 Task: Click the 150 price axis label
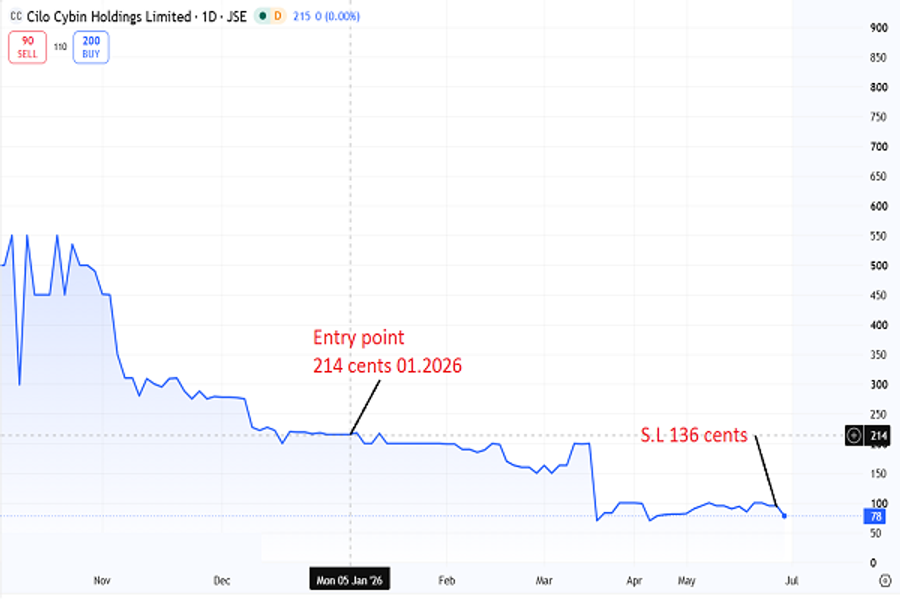coord(878,474)
